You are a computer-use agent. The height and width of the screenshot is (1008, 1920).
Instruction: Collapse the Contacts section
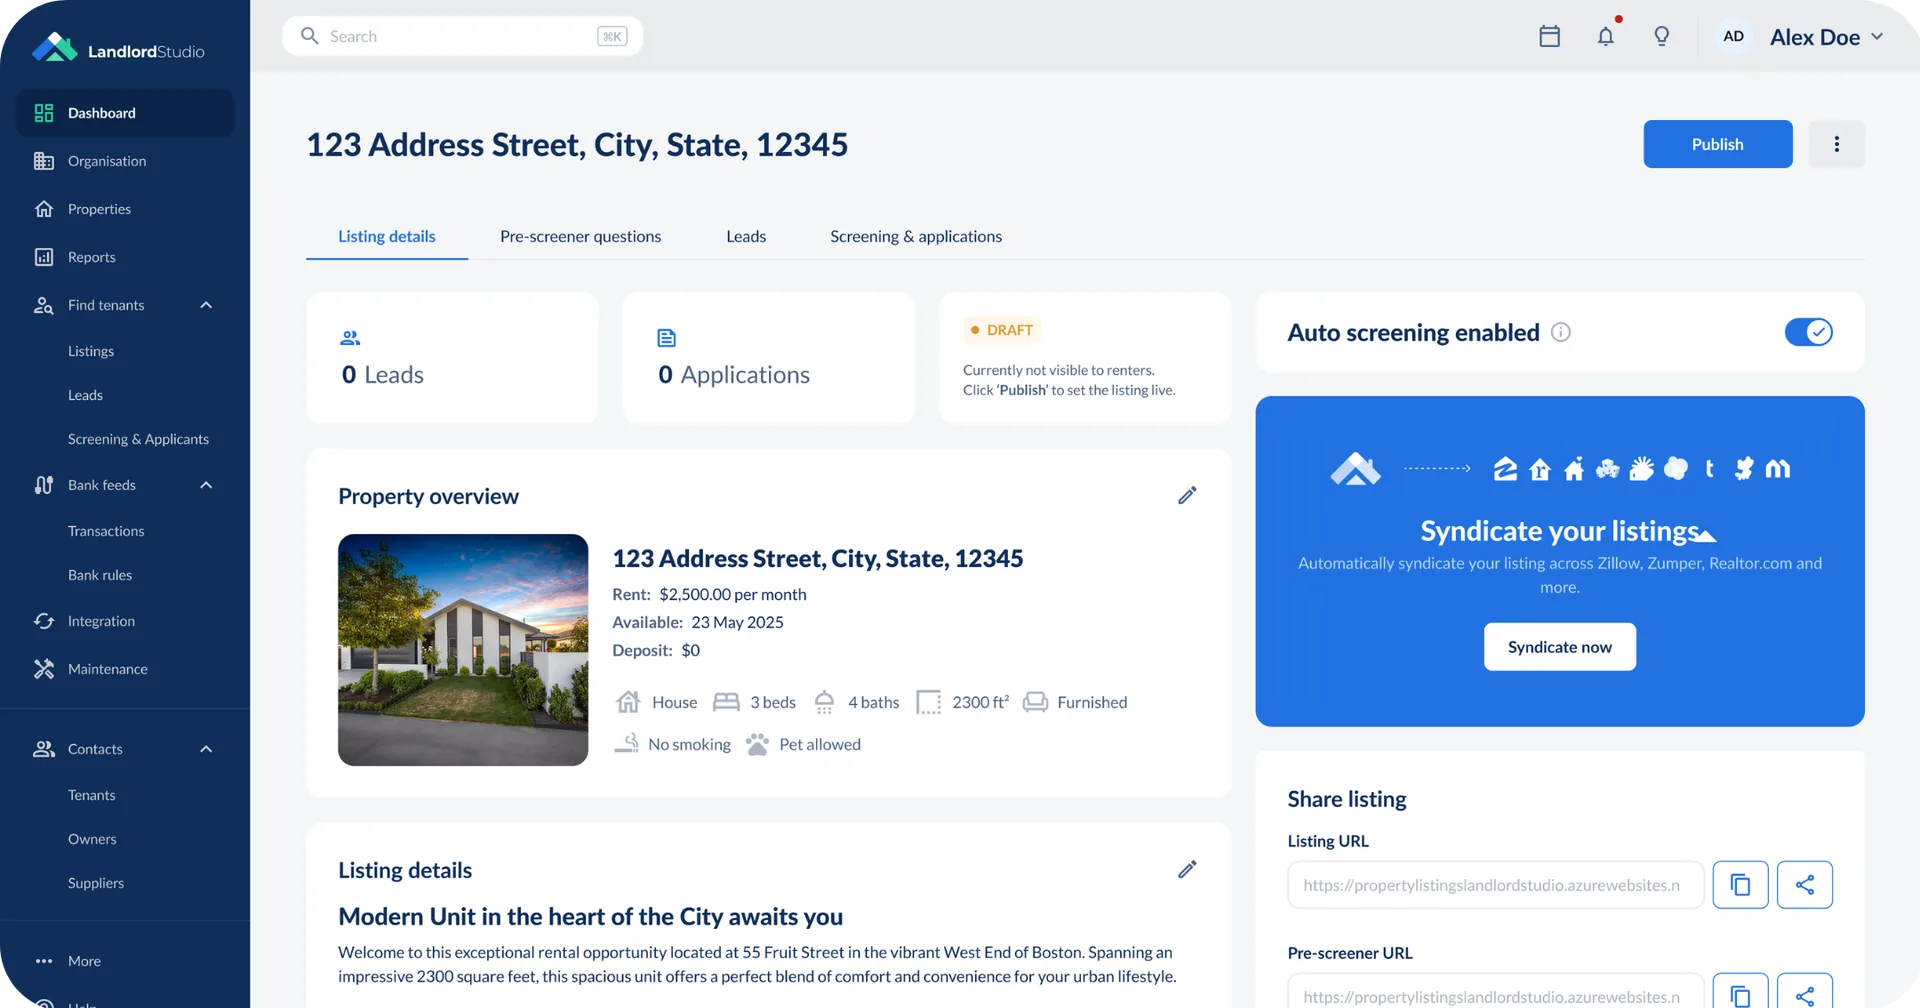(x=206, y=749)
